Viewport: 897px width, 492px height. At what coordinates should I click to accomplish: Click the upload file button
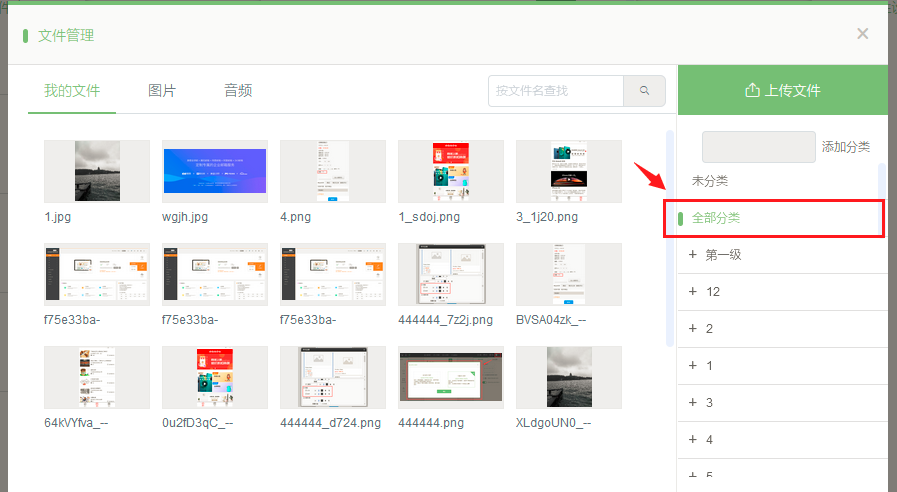coord(782,91)
